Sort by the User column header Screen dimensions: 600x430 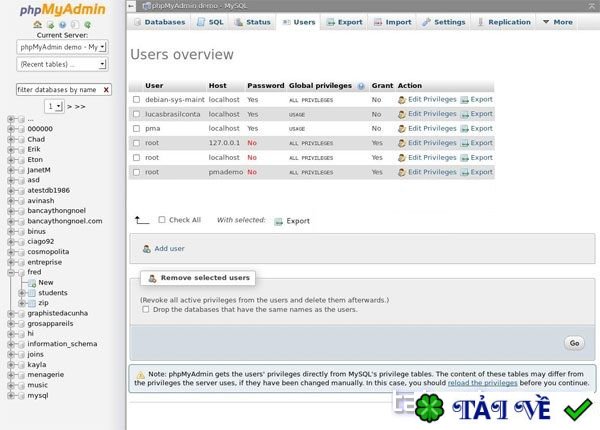coord(154,86)
